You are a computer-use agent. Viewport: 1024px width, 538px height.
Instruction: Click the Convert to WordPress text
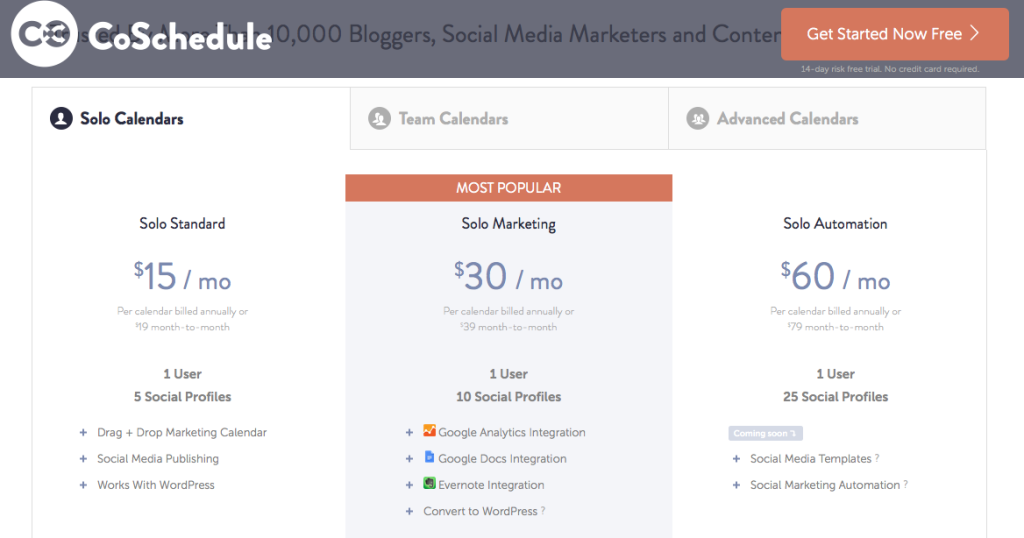click(x=480, y=511)
